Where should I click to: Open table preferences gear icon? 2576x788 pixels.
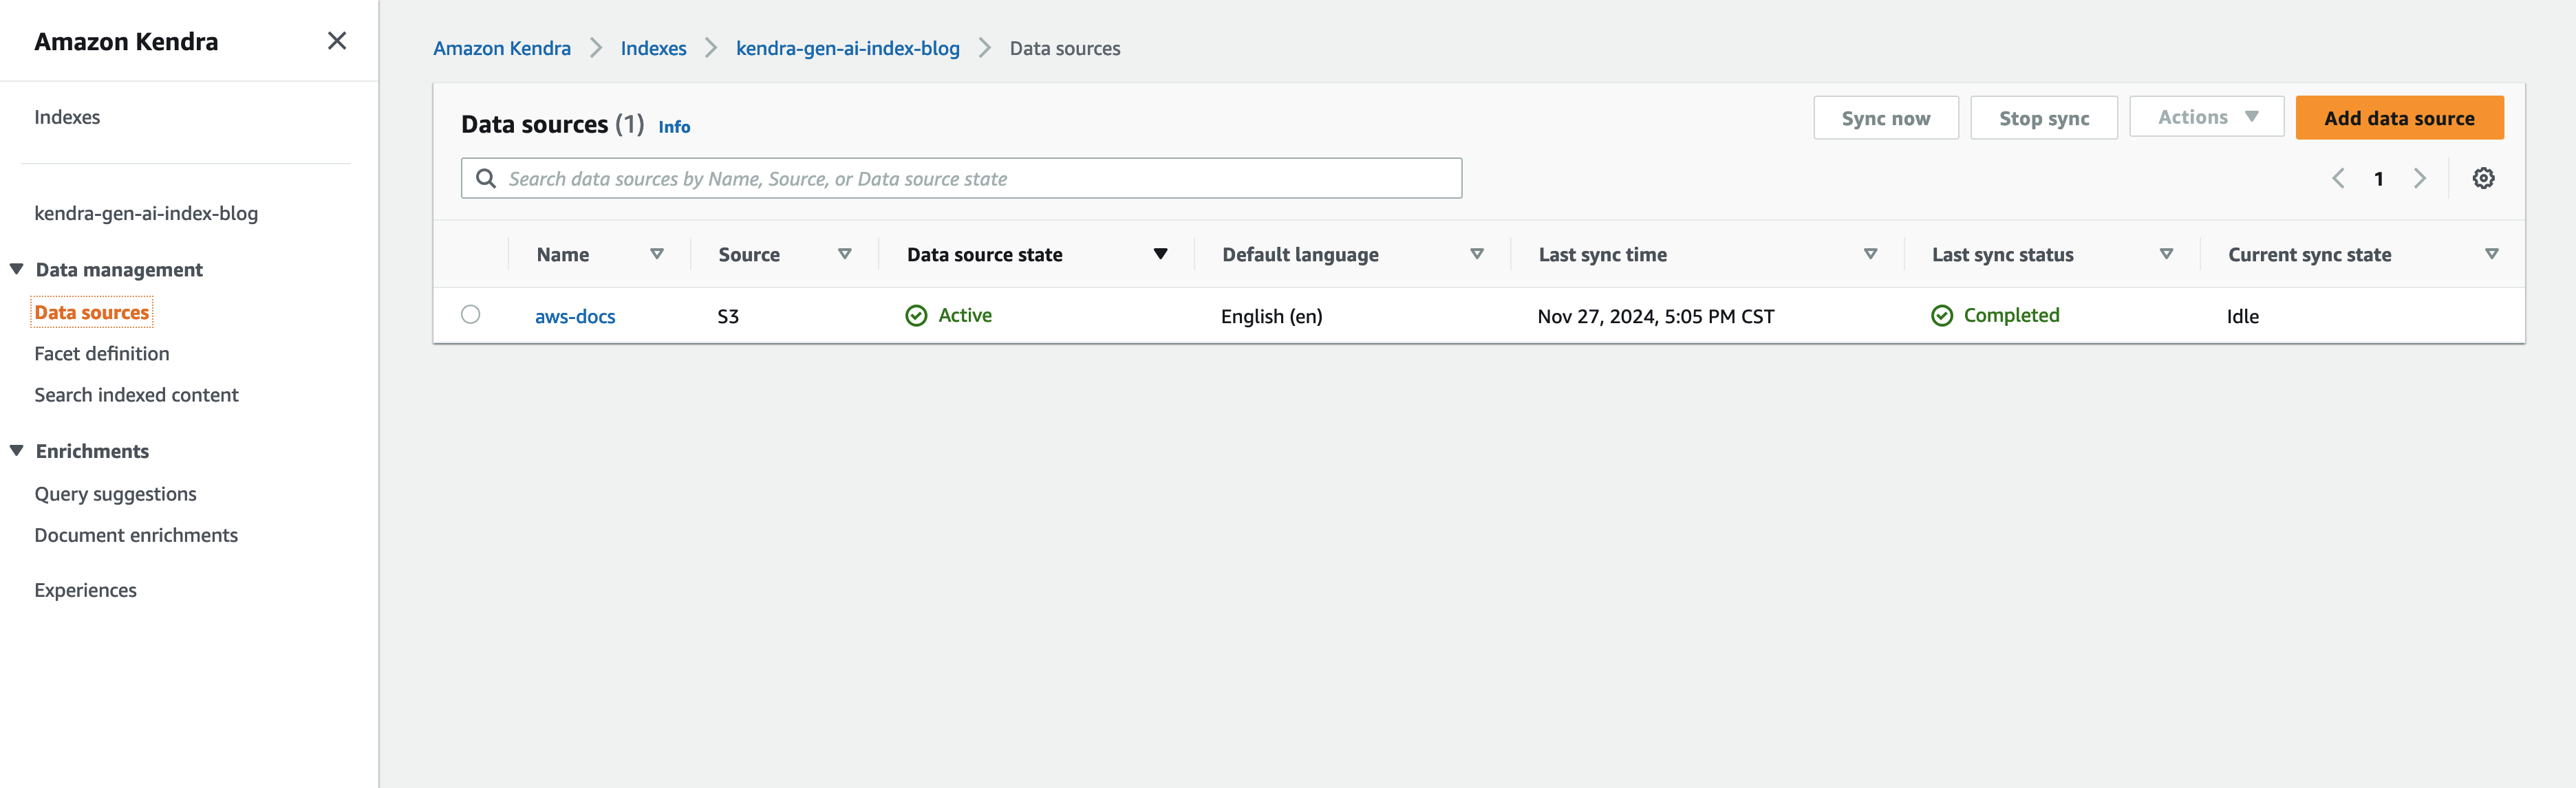tap(2483, 179)
